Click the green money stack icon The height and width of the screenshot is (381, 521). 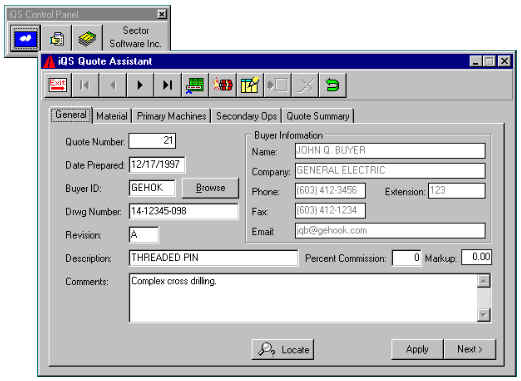click(87, 39)
